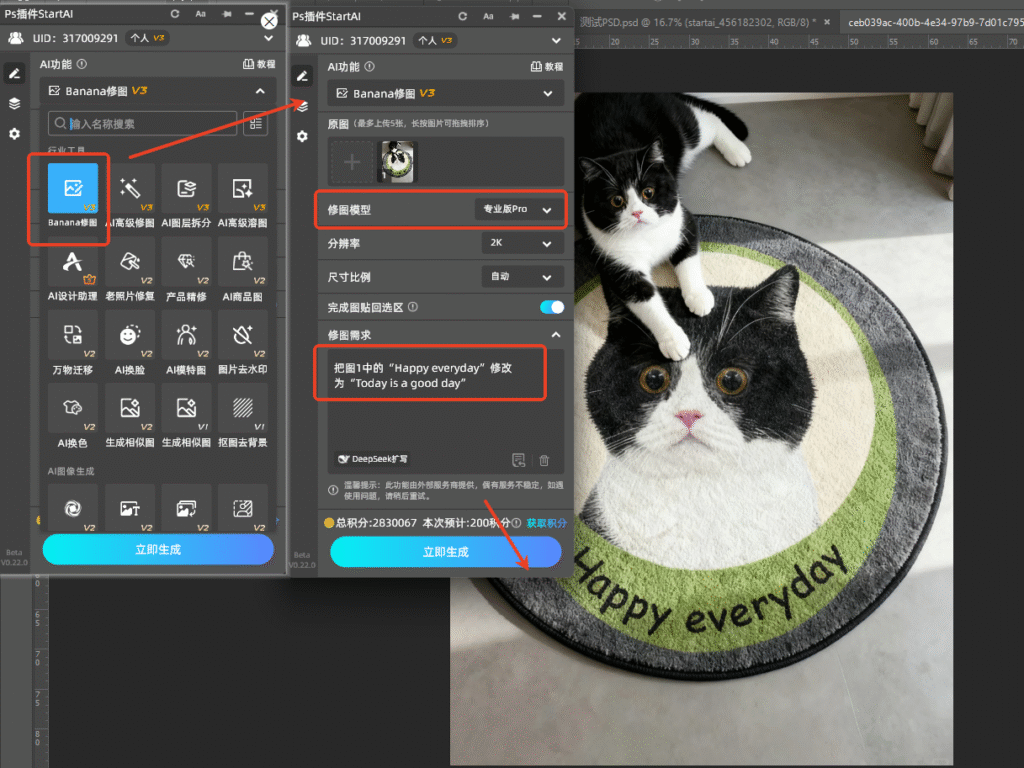Screen dimensions: 1024x768
Task: Collapse the 修图需求 section
Action: click(x=556, y=335)
